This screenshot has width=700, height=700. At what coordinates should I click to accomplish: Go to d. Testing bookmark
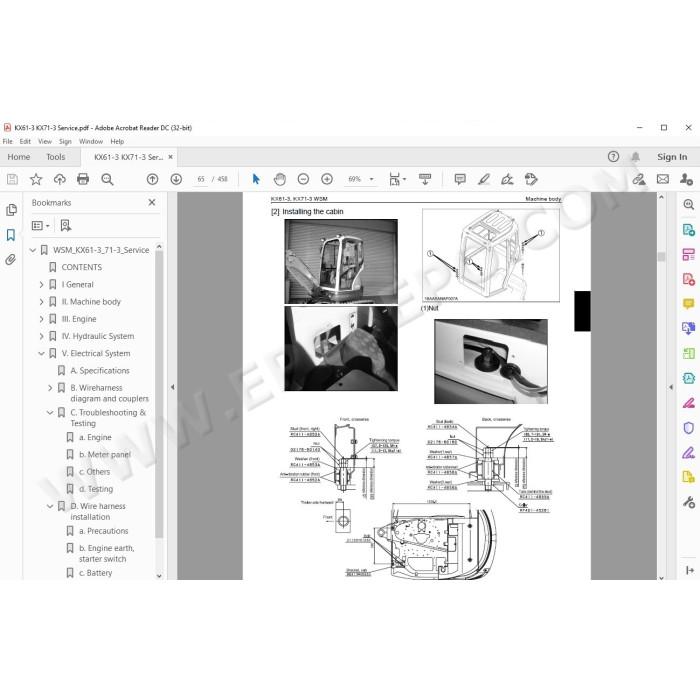coord(96,489)
